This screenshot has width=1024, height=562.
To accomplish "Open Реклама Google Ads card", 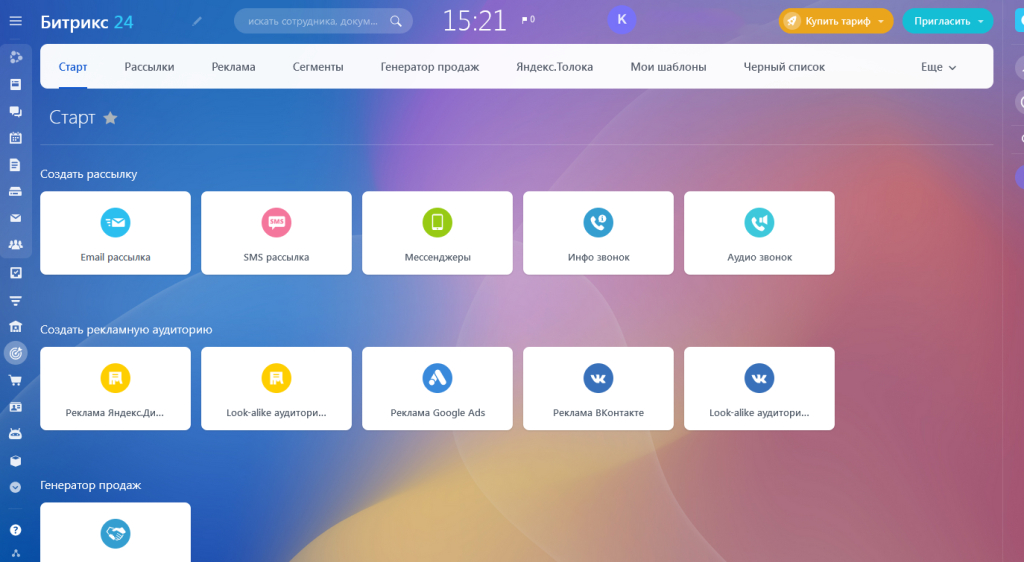I will pyautogui.click(x=438, y=388).
